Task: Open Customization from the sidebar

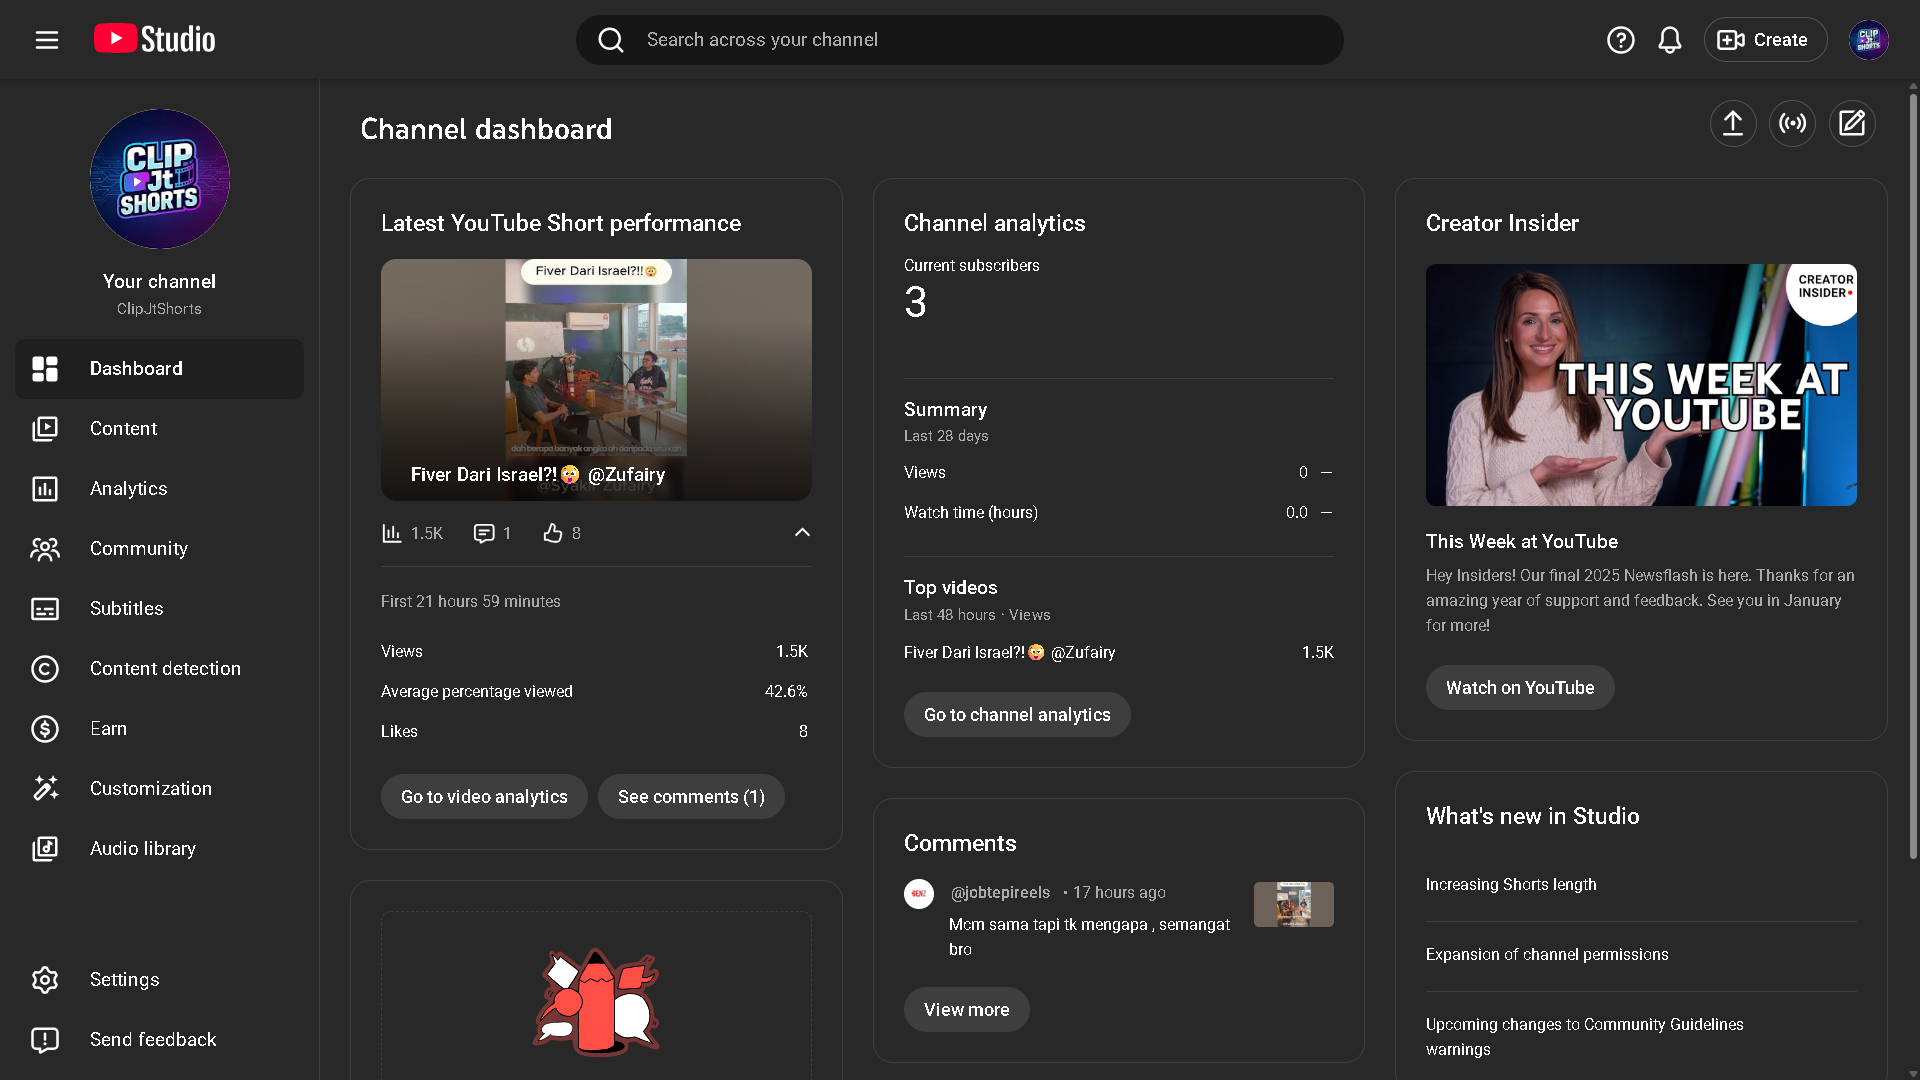Action: click(150, 789)
